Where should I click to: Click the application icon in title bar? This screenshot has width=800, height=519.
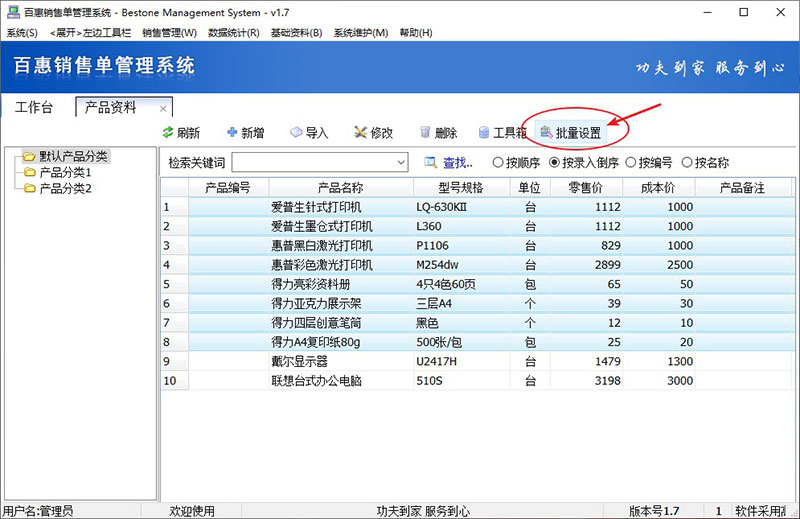pos(13,12)
